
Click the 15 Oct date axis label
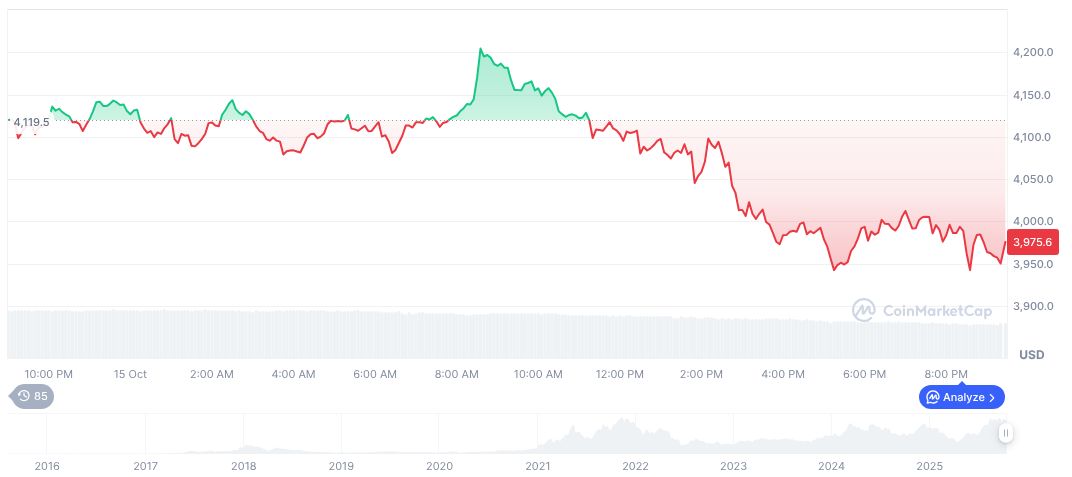point(130,374)
